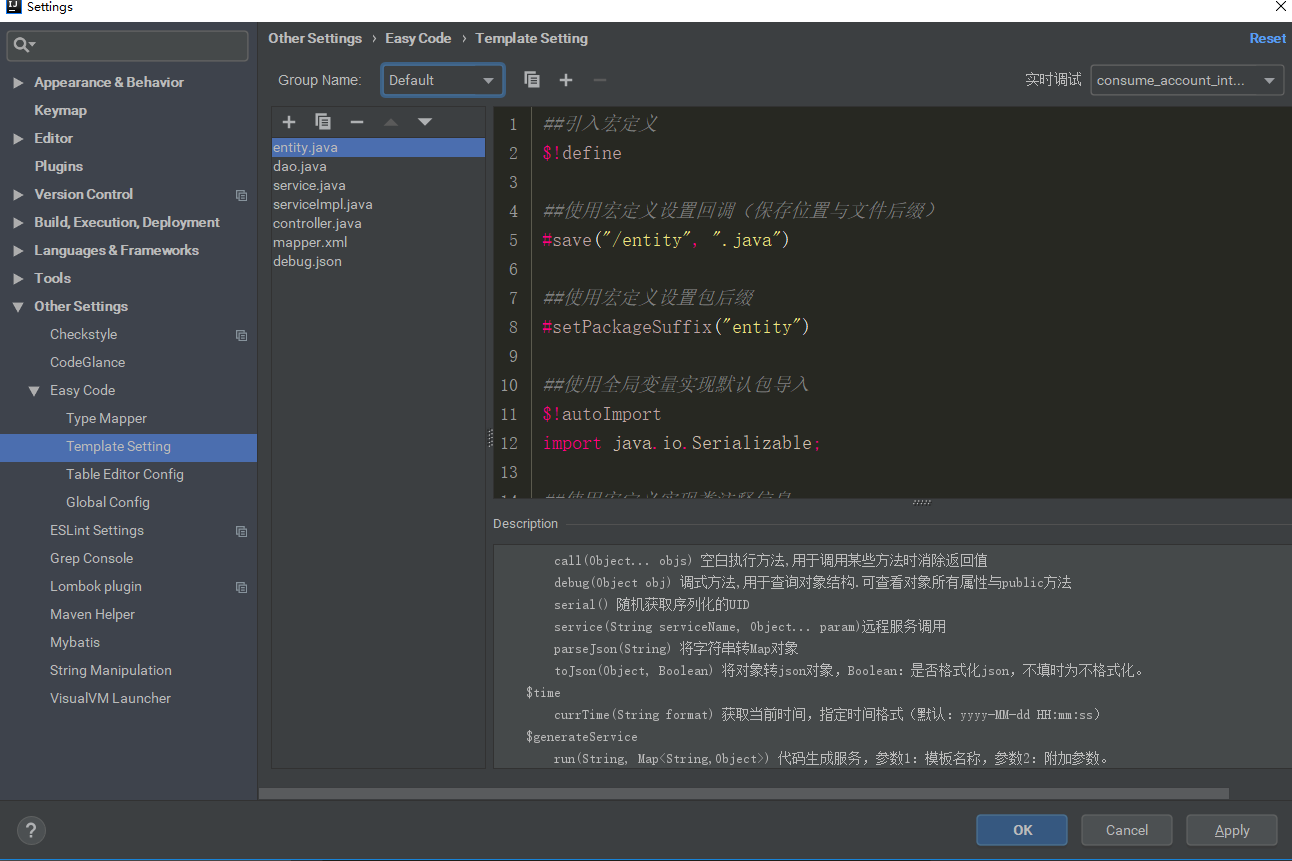Screen dimensions: 1292x861
Task: Delete the selected template from list
Action: pyautogui.click(x=357, y=122)
